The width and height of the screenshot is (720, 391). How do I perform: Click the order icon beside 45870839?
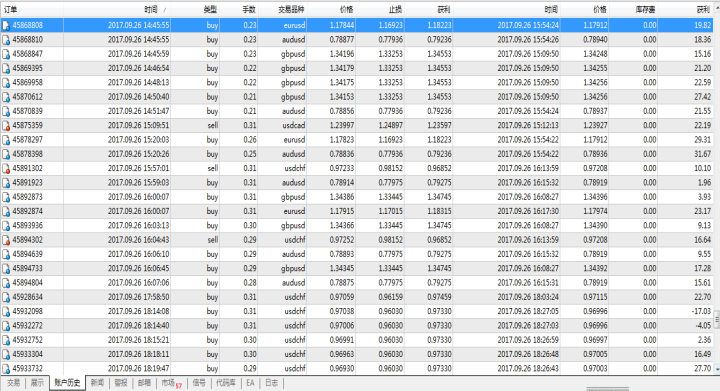pos(6,112)
